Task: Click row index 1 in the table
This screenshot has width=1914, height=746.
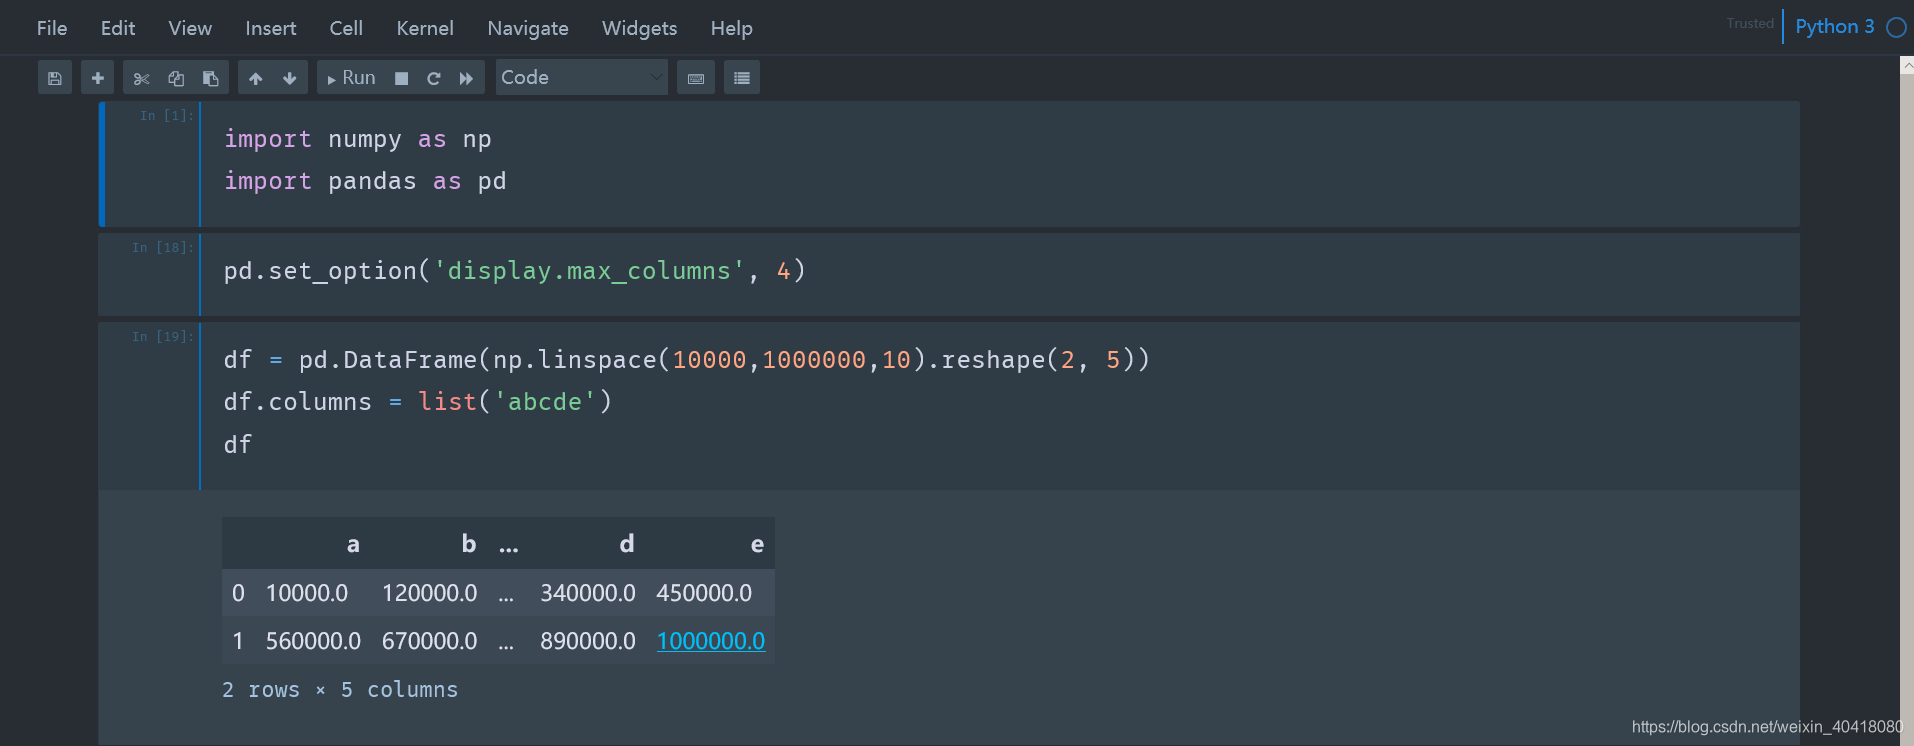Action: tap(238, 641)
